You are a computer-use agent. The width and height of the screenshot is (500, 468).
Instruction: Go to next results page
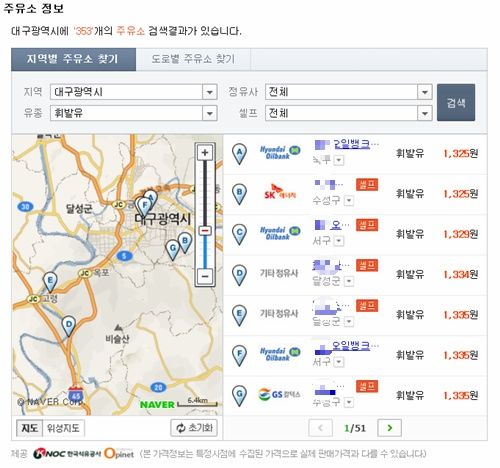coord(389,428)
